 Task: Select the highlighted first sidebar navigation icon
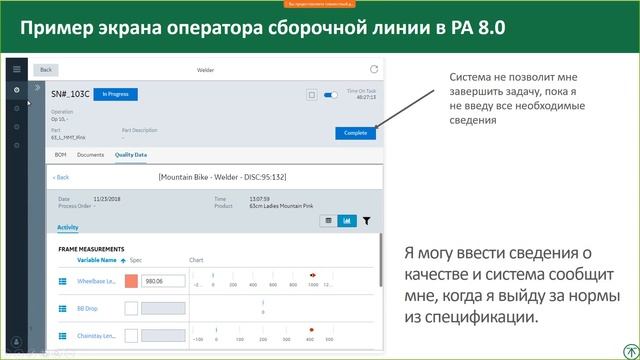coord(17,90)
